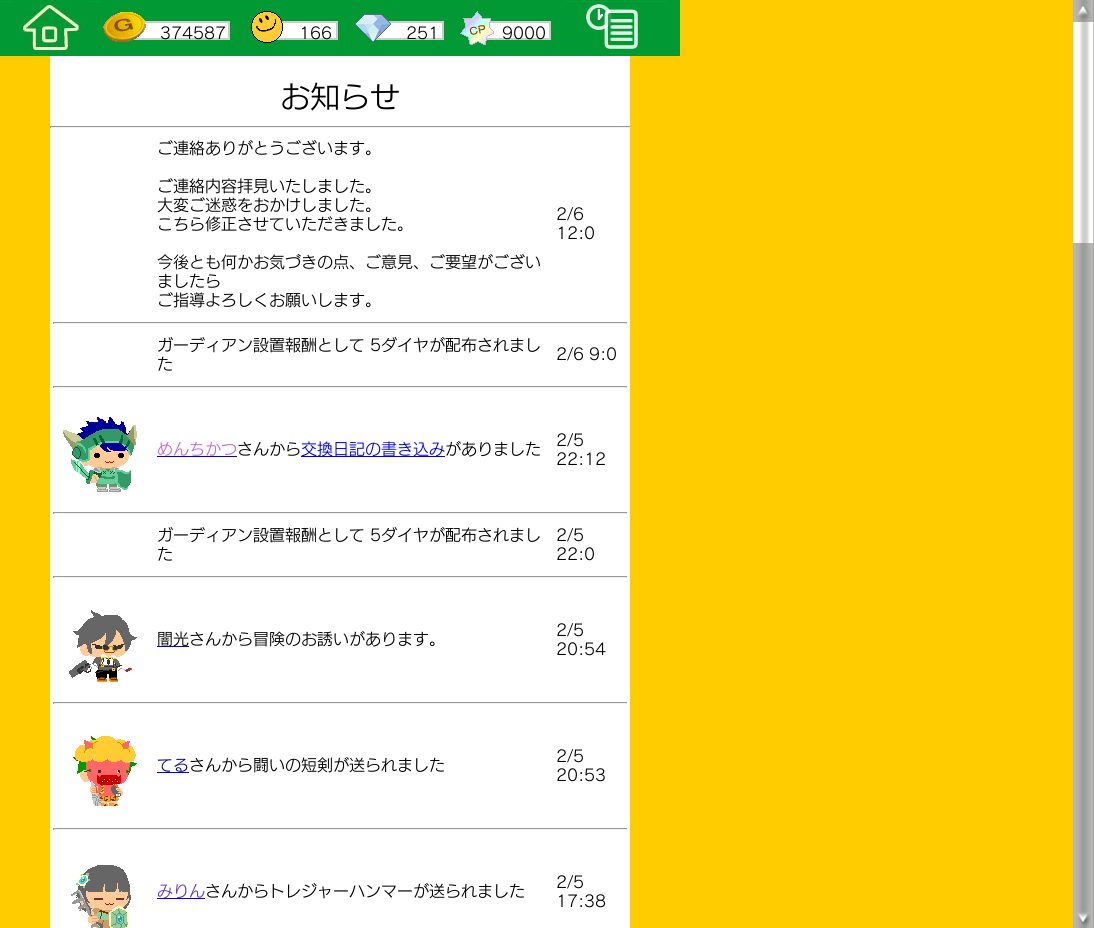Open the めんちかつ profile link
The width and height of the screenshot is (1094, 928).
(x=197, y=449)
